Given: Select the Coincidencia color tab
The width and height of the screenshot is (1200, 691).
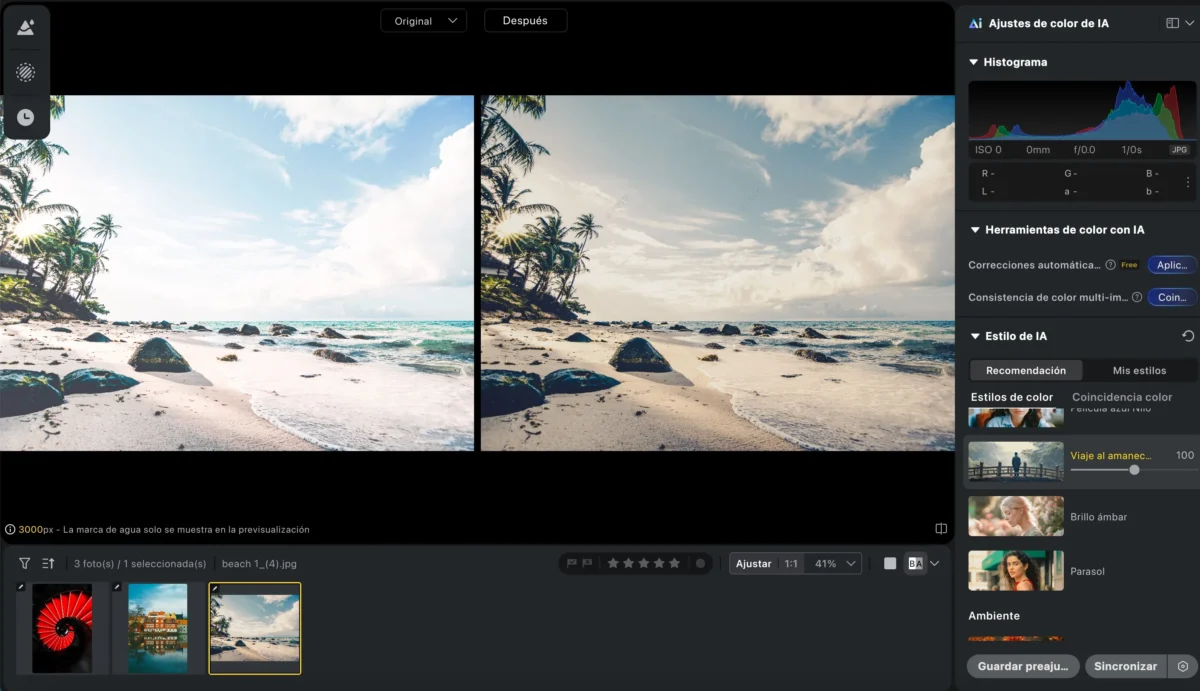Looking at the screenshot, I should coord(1122,397).
